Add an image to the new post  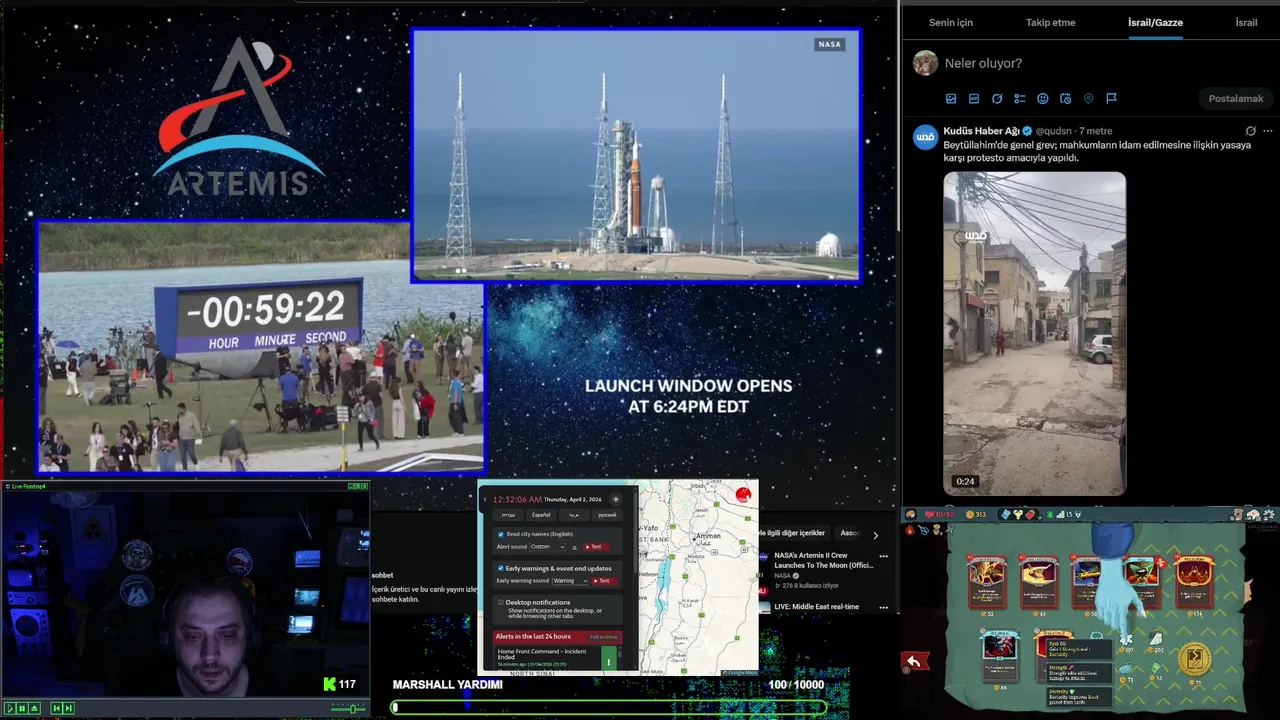951,99
